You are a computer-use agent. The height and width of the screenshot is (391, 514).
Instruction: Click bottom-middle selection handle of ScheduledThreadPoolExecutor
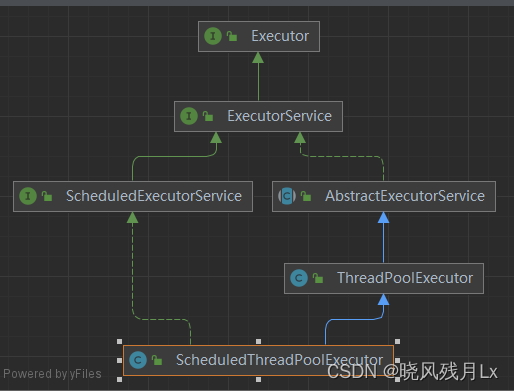(258, 379)
